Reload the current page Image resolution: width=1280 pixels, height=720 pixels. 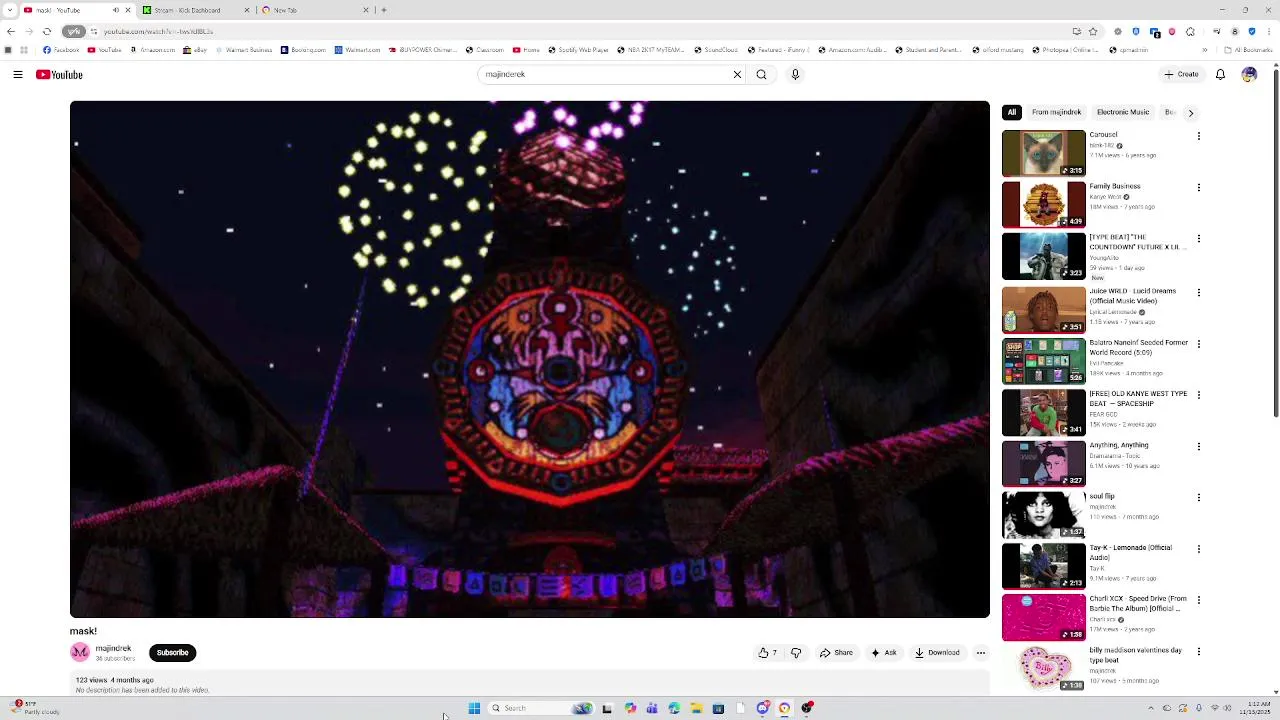47,31
